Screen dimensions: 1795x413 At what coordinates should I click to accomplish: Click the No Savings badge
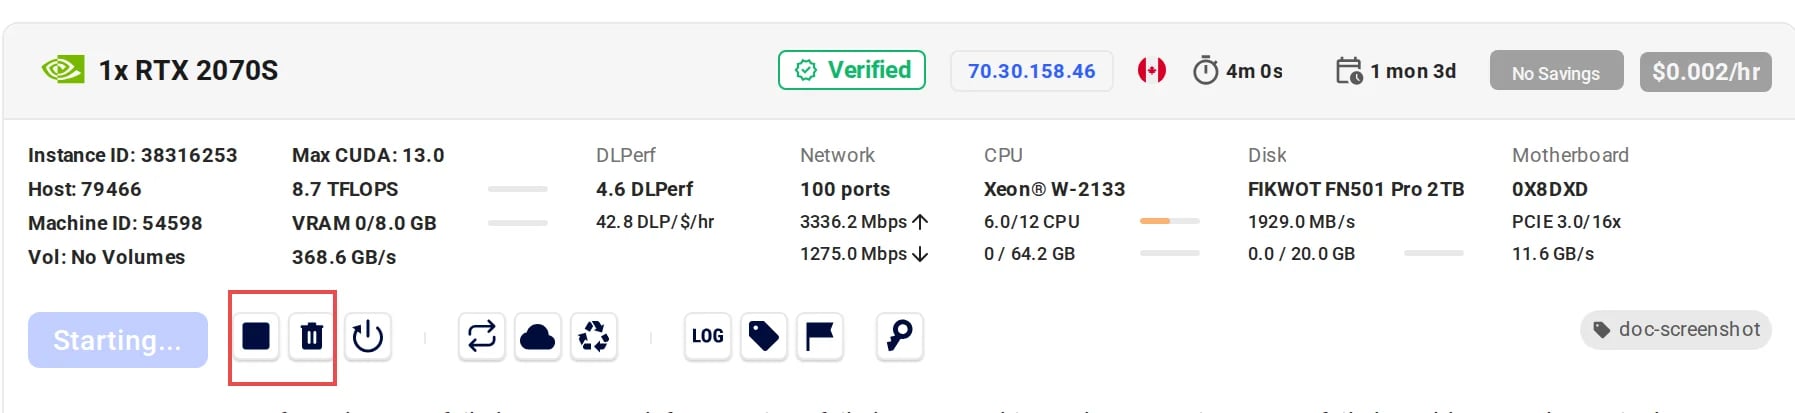tap(1556, 72)
